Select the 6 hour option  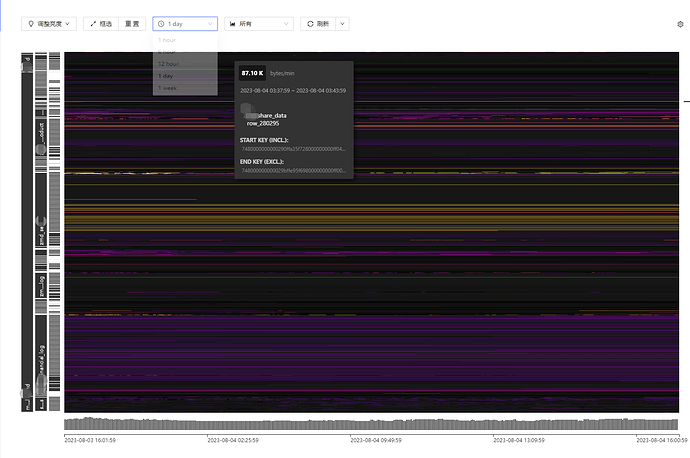click(166, 52)
